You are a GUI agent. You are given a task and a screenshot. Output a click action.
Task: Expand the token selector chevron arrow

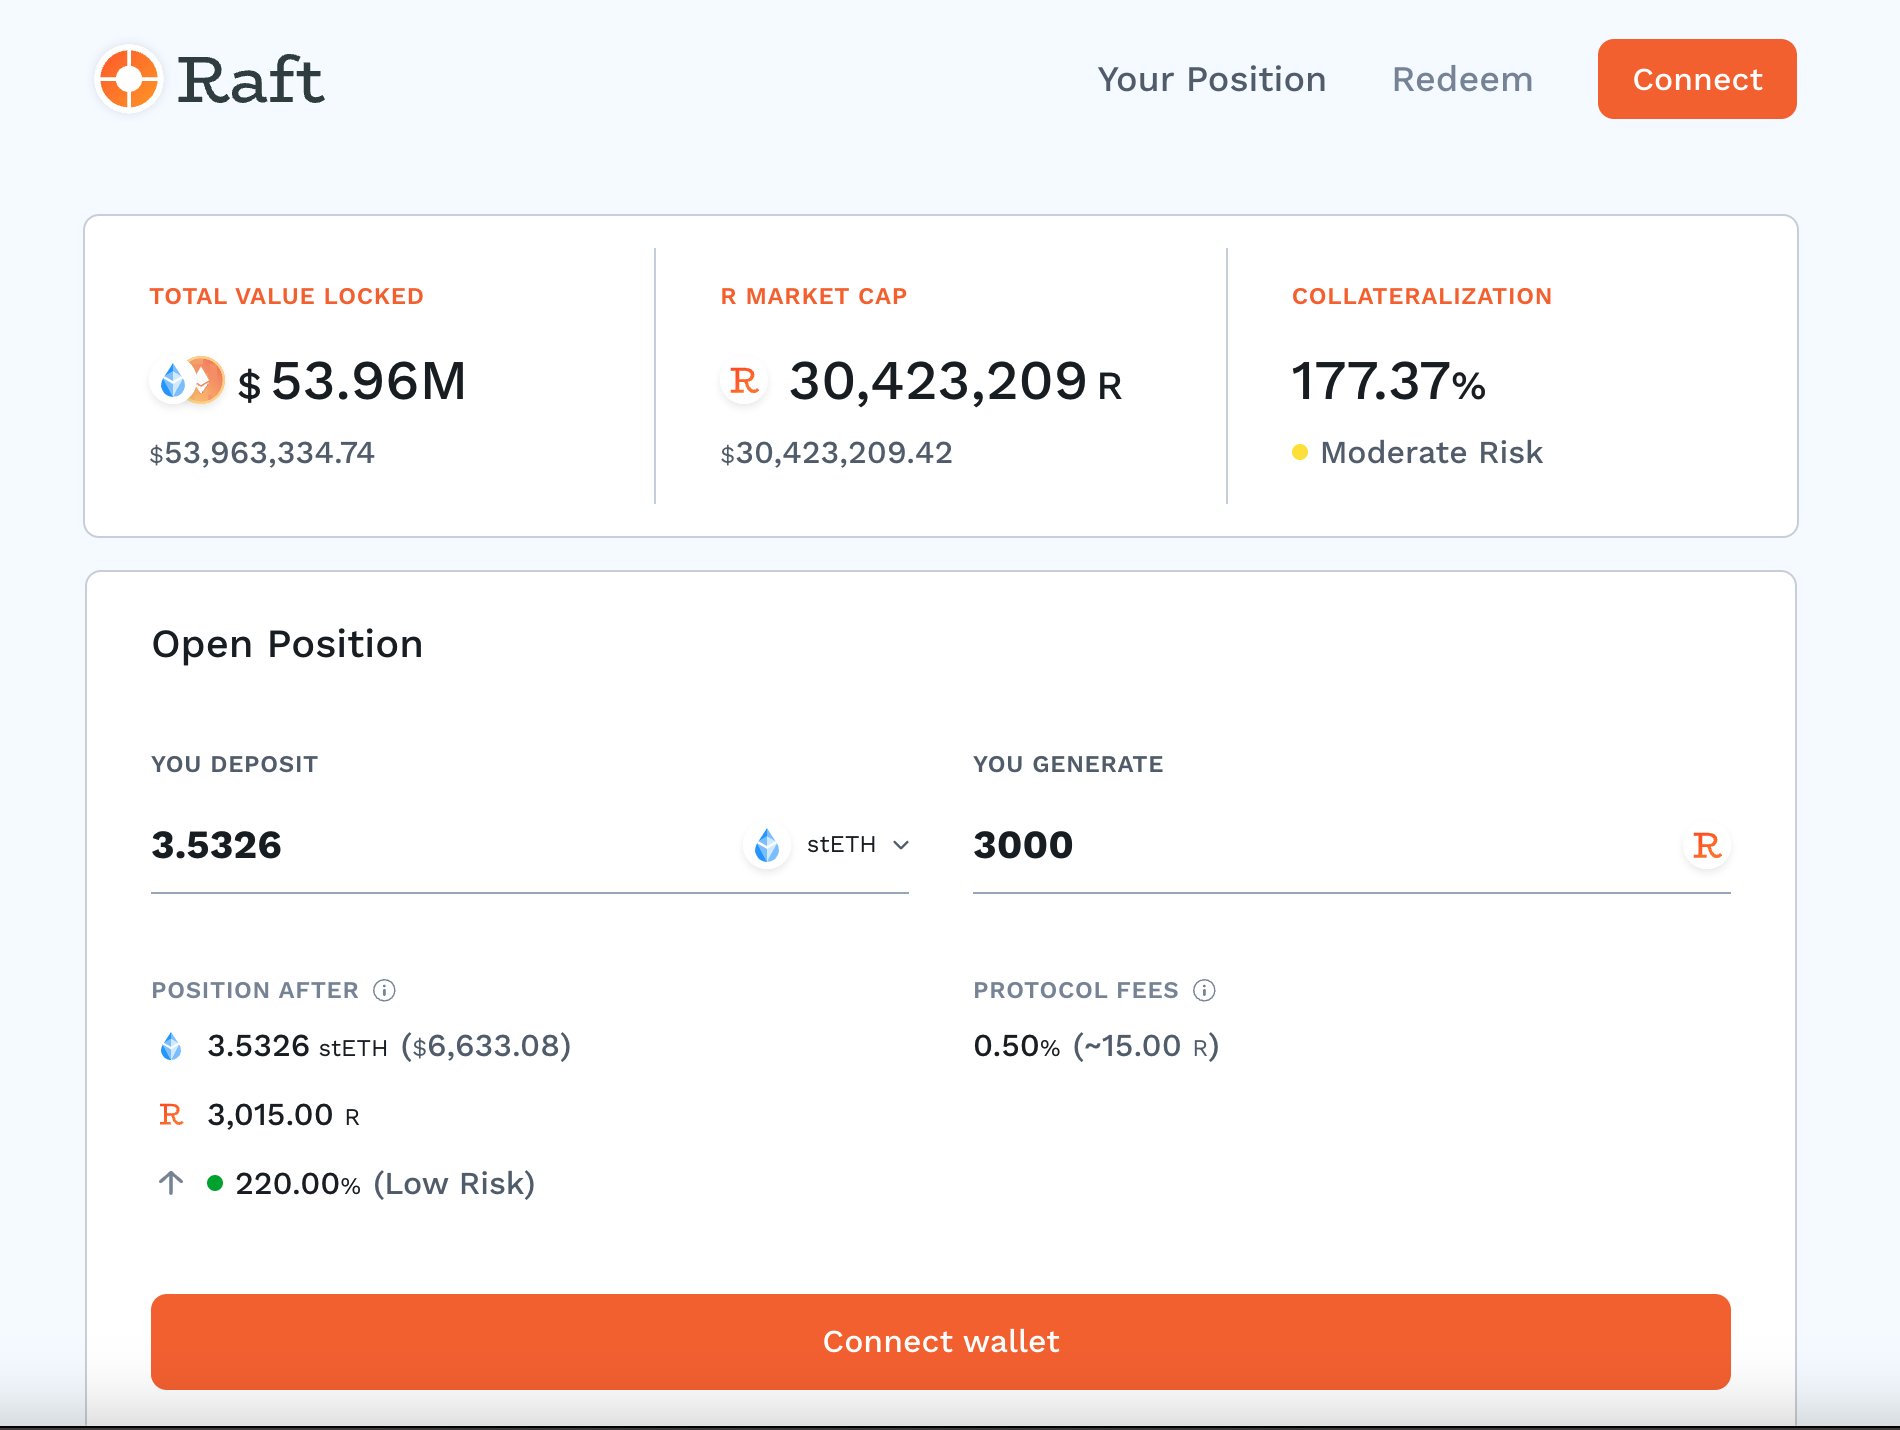pyautogui.click(x=901, y=845)
